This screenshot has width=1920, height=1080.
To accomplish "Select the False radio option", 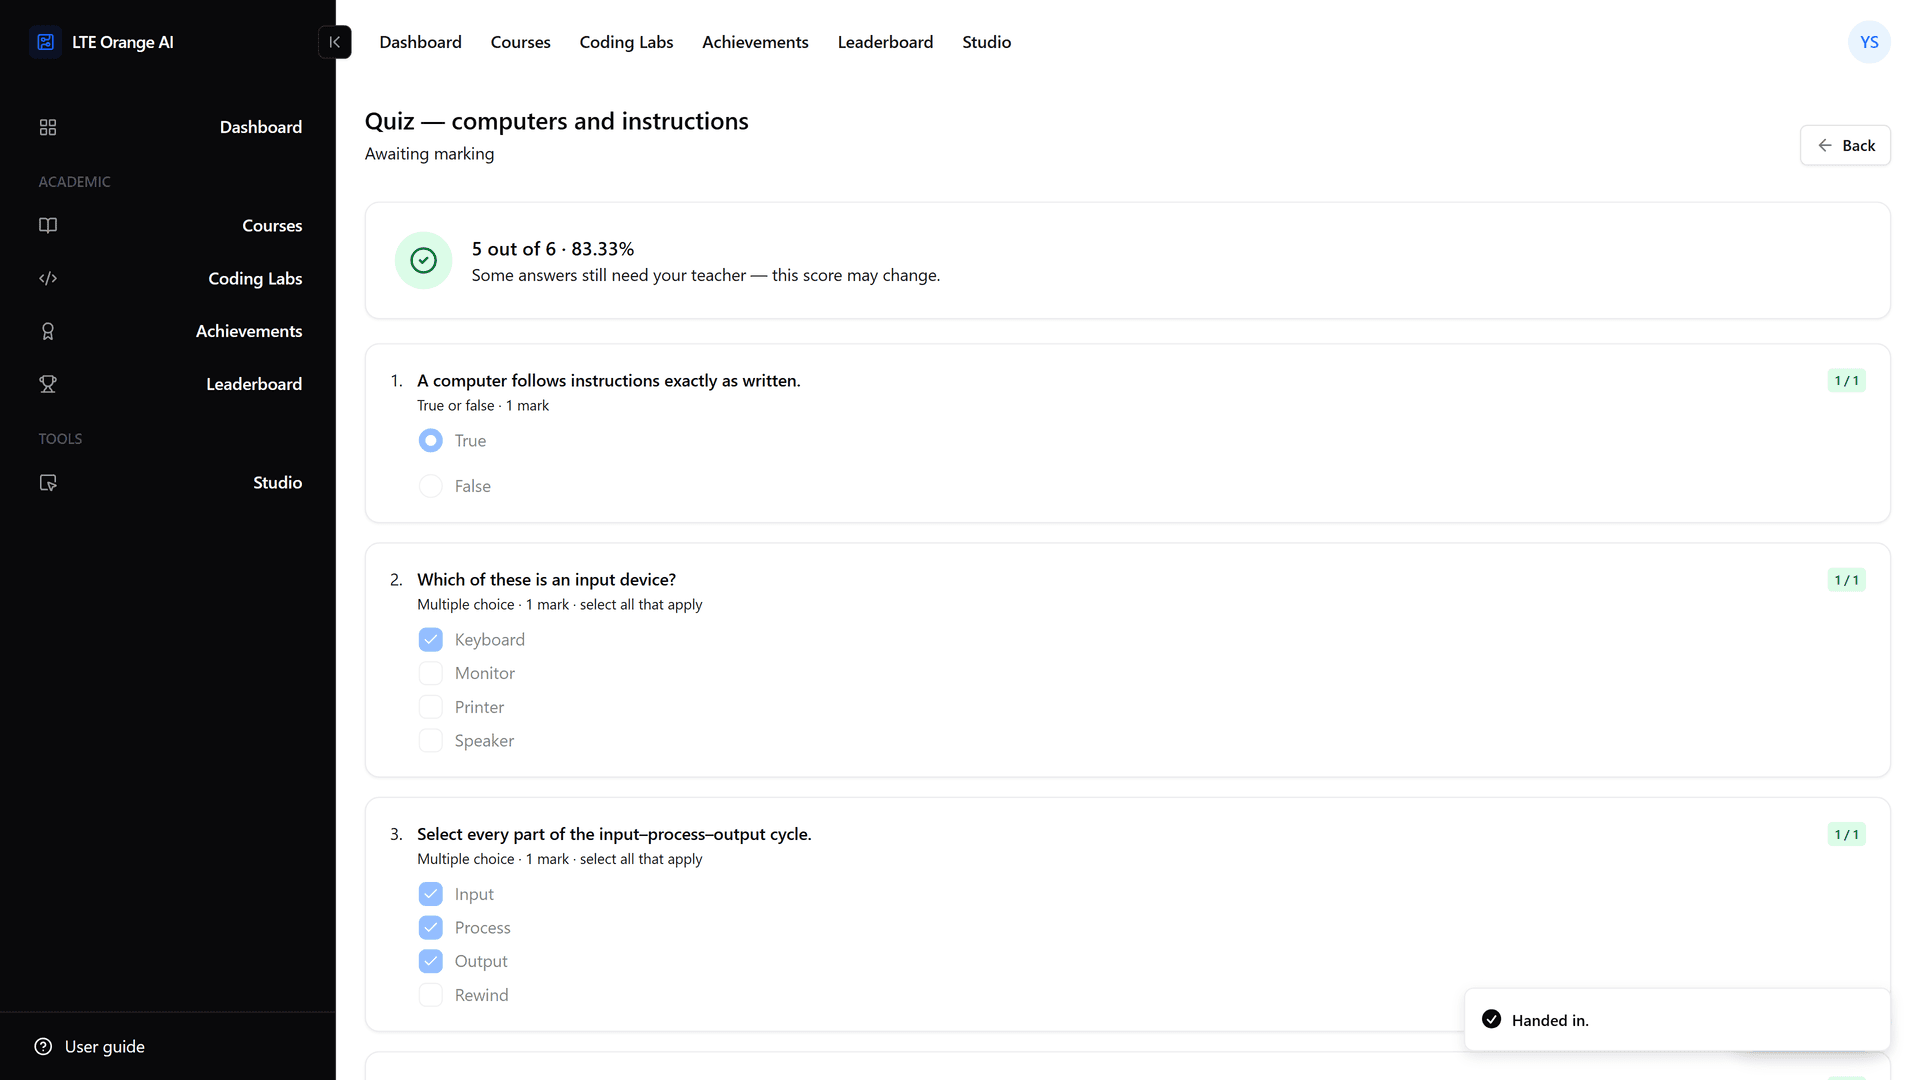I will point(431,486).
